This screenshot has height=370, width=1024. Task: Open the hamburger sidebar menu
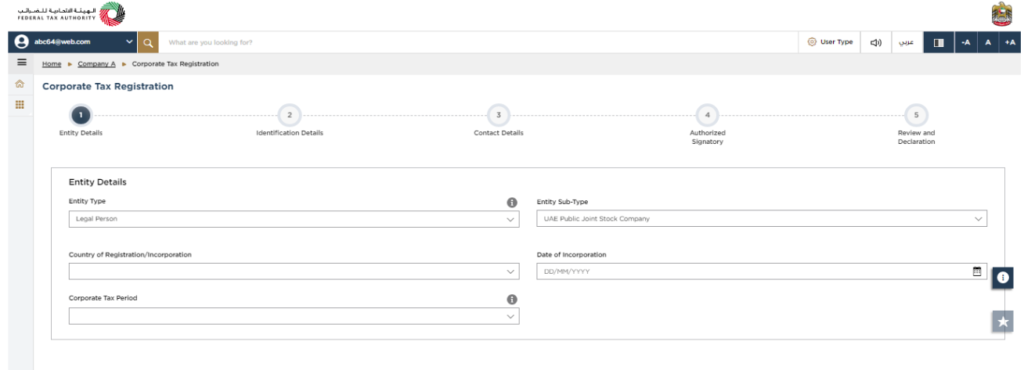pyautogui.click(x=21, y=63)
